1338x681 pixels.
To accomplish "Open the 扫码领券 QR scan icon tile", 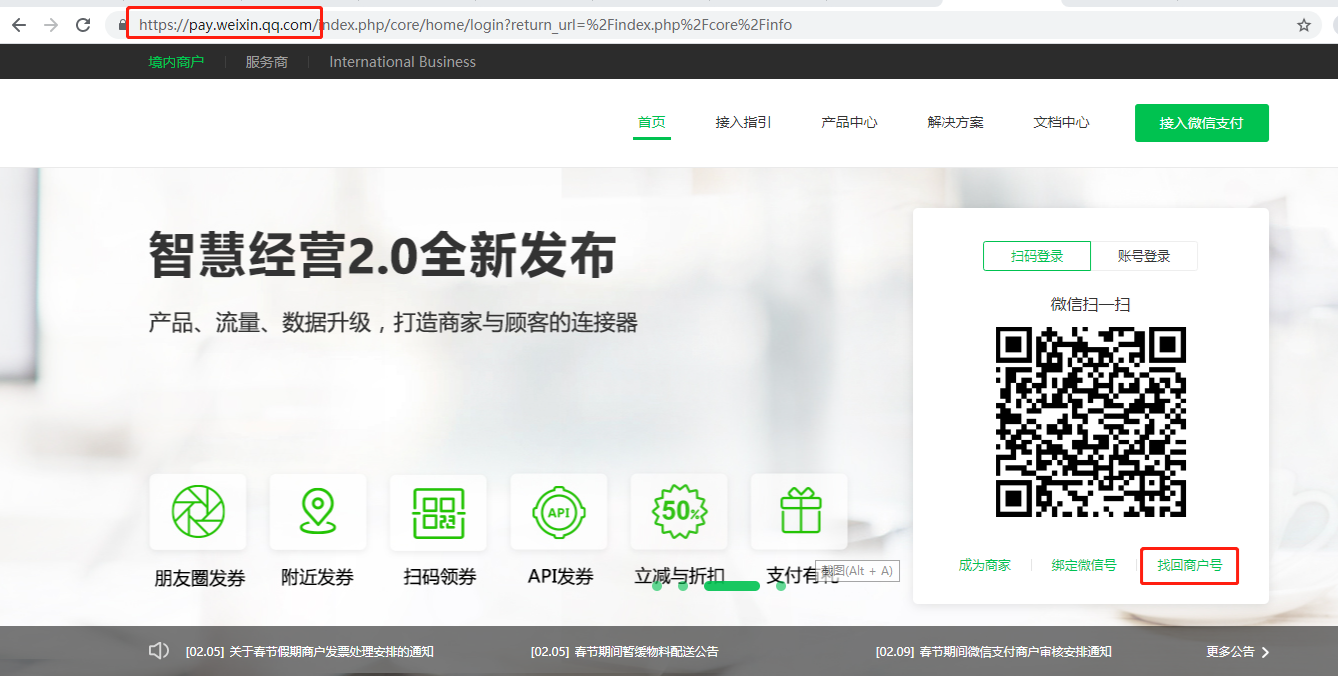I will click(438, 512).
